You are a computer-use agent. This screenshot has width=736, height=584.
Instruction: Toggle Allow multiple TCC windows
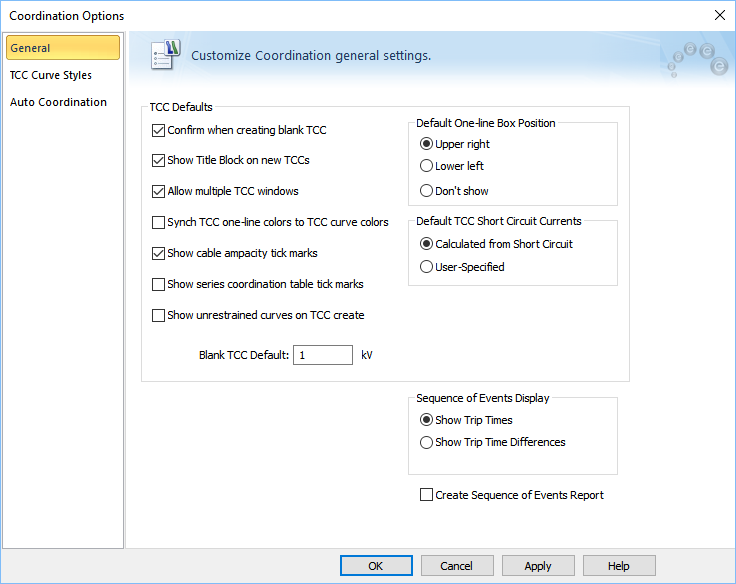pos(158,191)
